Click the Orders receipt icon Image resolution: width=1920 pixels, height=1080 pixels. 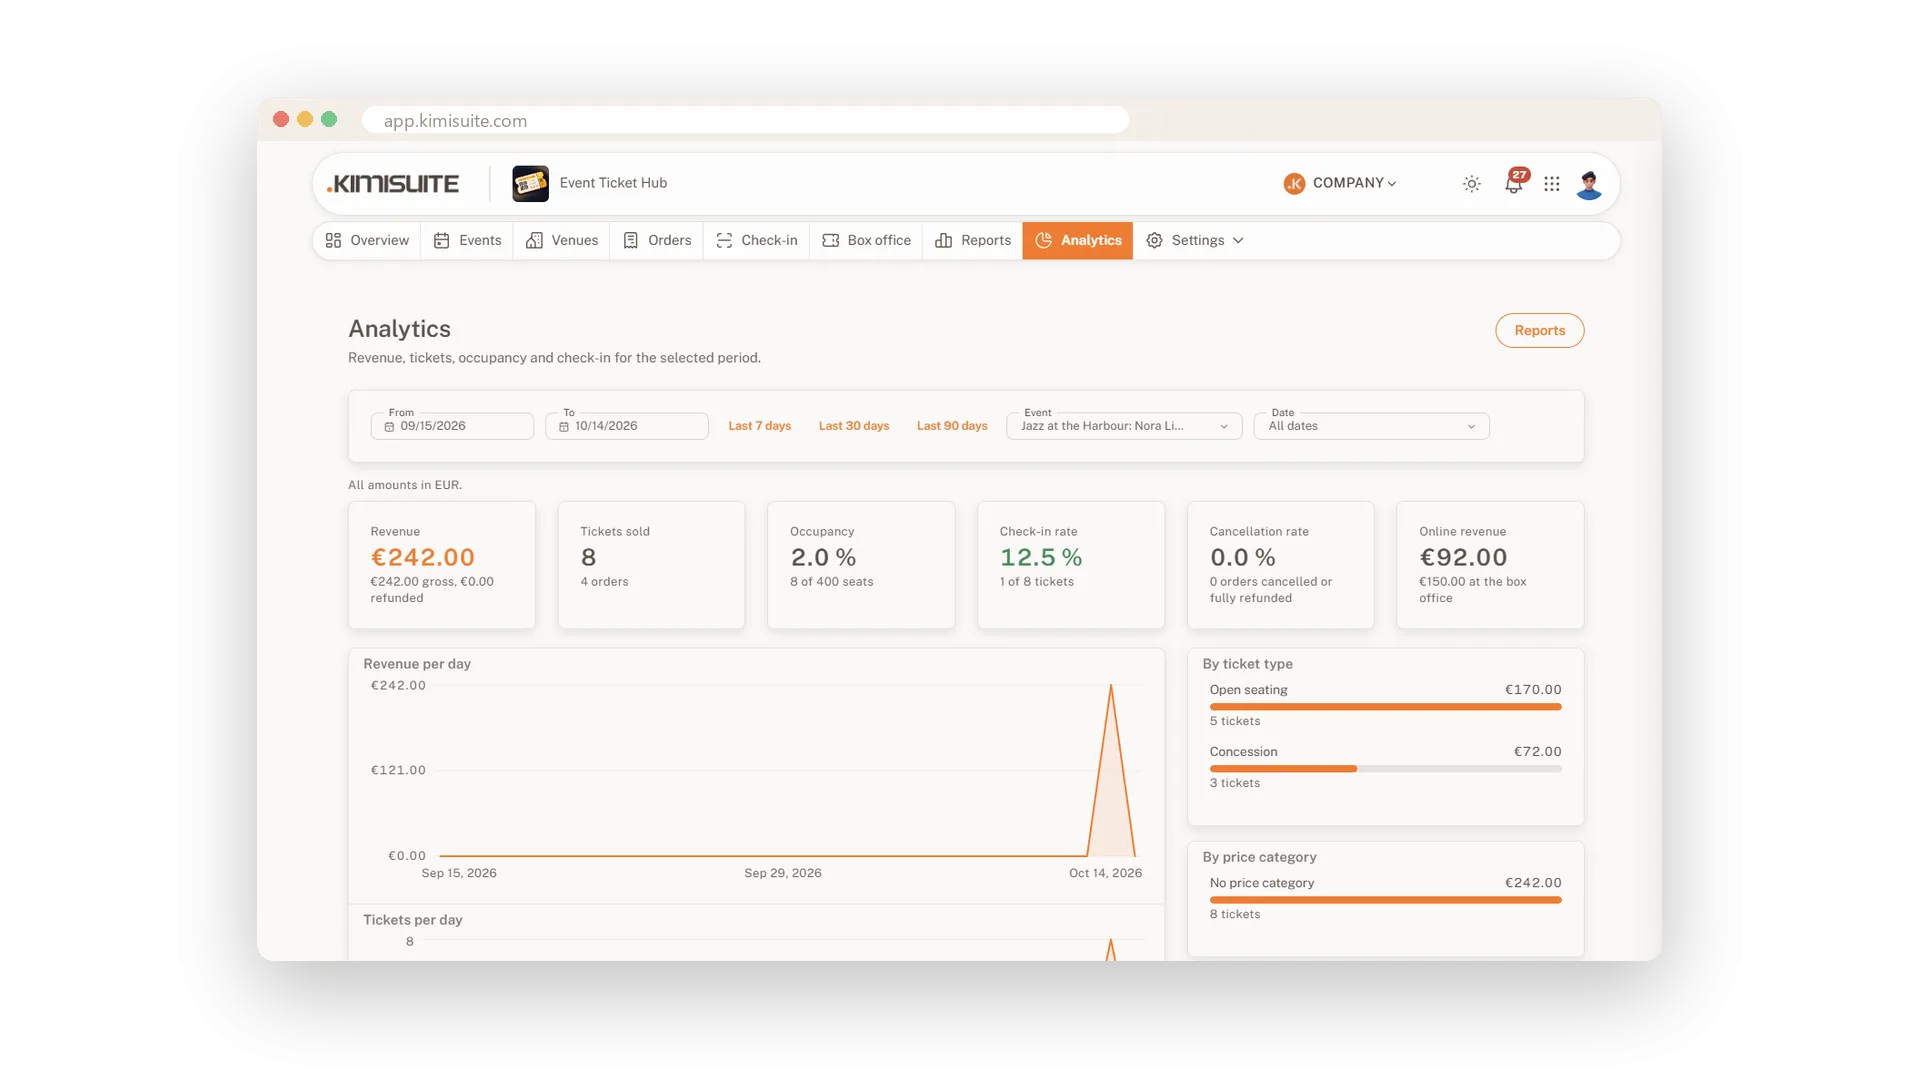pos(630,241)
